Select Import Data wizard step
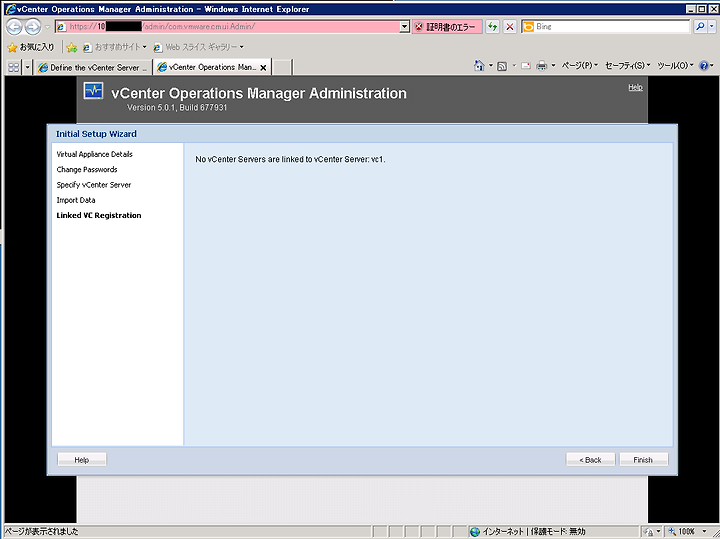The height and width of the screenshot is (539, 720). [x=76, y=200]
